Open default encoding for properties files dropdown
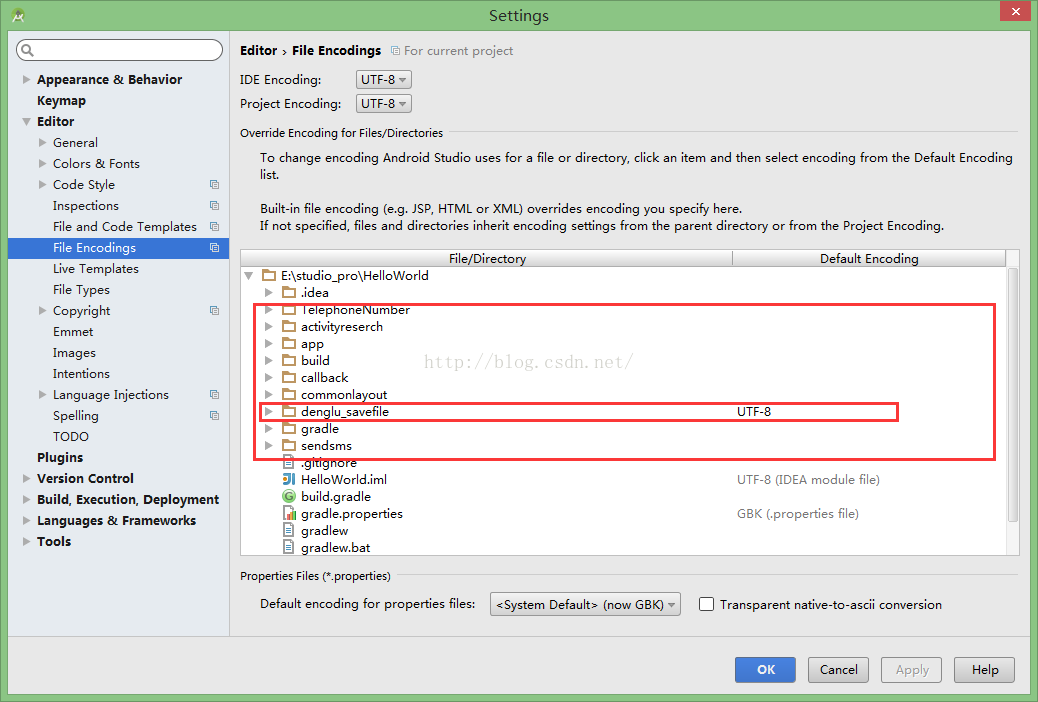Viewport: 1038px width, 702px height. click(x=585, y=604)
